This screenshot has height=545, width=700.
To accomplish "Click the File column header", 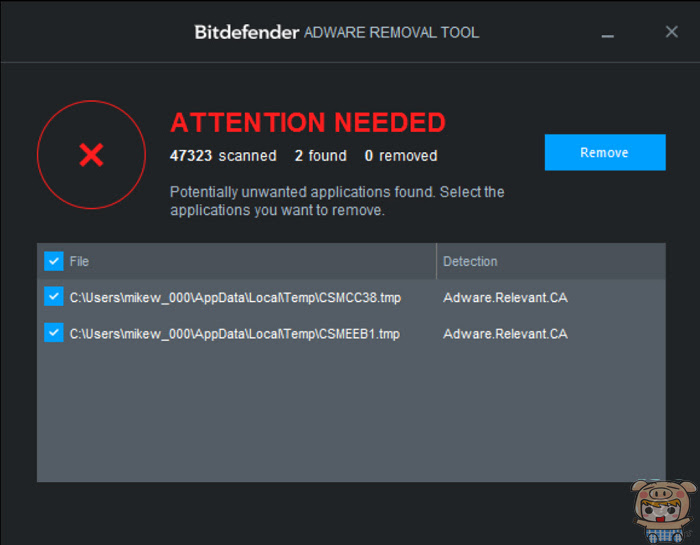I will point(79,261).
